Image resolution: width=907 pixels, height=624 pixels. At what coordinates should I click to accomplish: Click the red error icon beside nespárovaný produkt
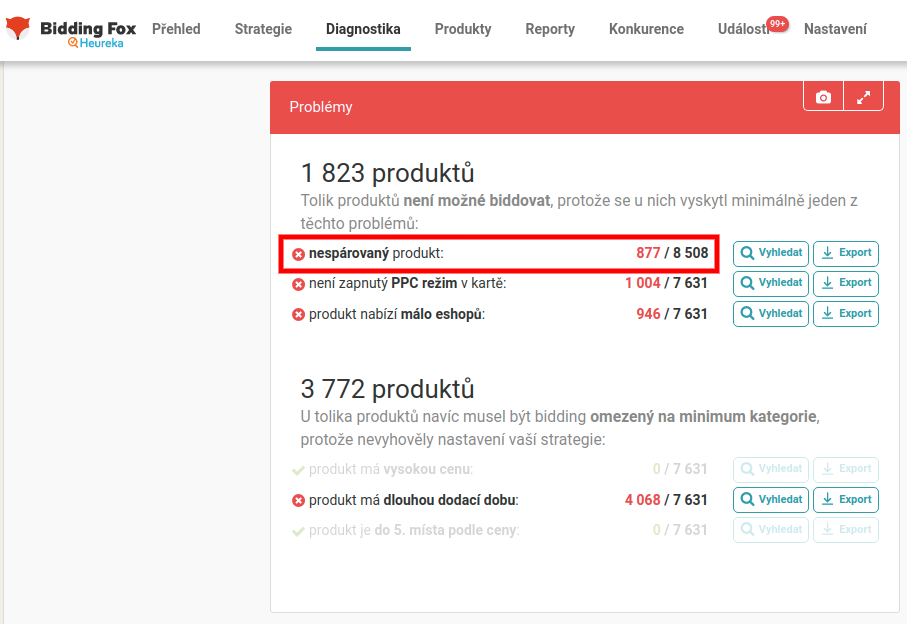(298, 254)
